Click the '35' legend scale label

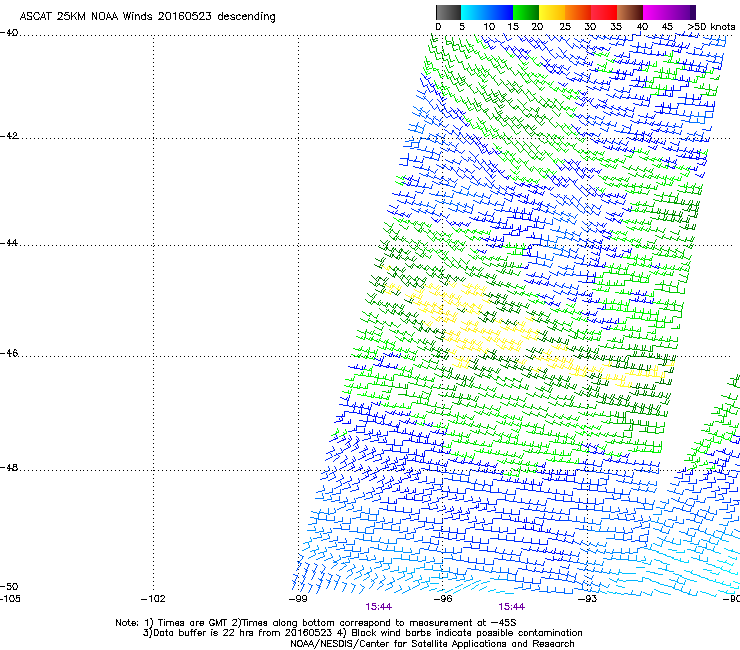(616, 27)
